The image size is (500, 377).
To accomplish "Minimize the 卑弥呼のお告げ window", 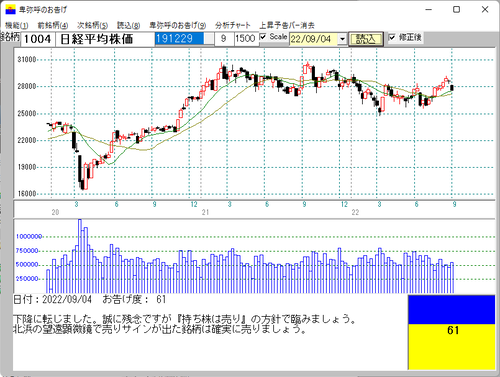I will pos(429,10).
